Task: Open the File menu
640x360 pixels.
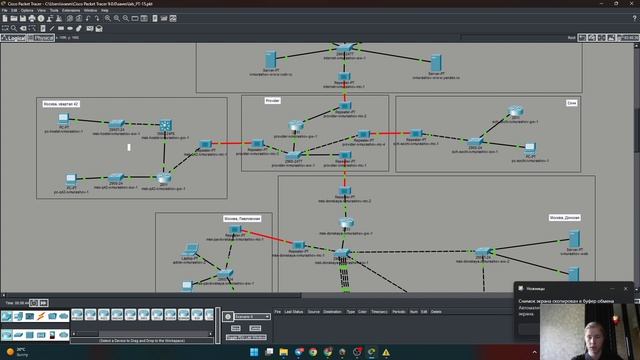Action: click(x=4, y=10)
